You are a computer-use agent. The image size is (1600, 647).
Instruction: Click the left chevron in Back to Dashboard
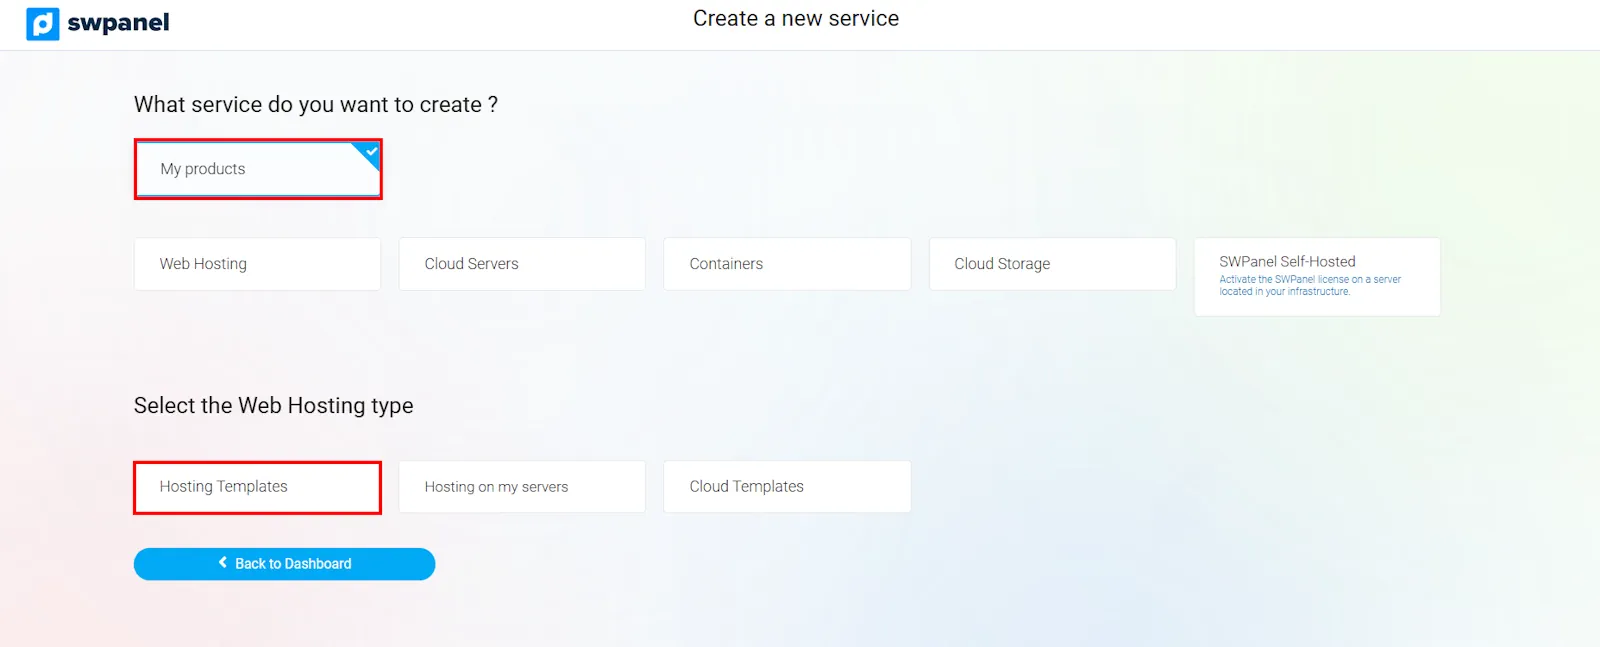(x=223, y=563)
